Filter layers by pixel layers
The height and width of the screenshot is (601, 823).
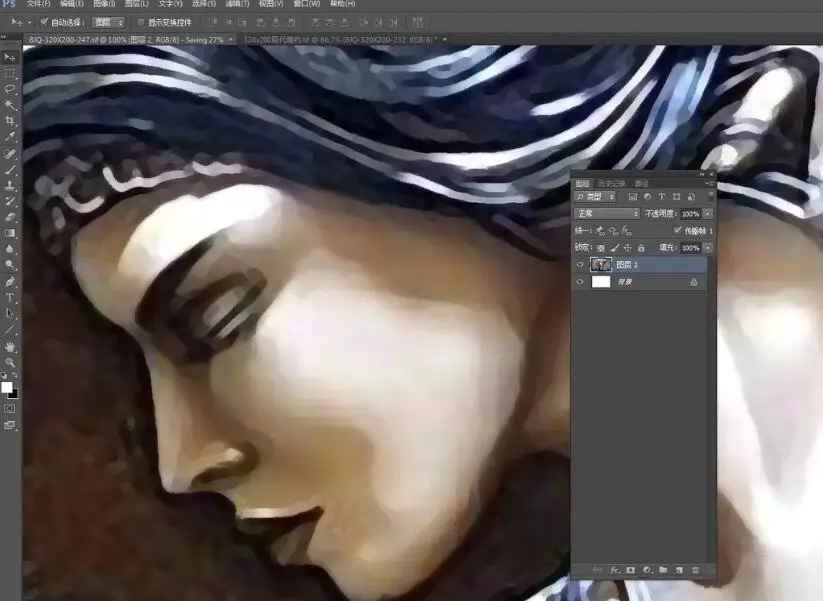tap(632, 197)
